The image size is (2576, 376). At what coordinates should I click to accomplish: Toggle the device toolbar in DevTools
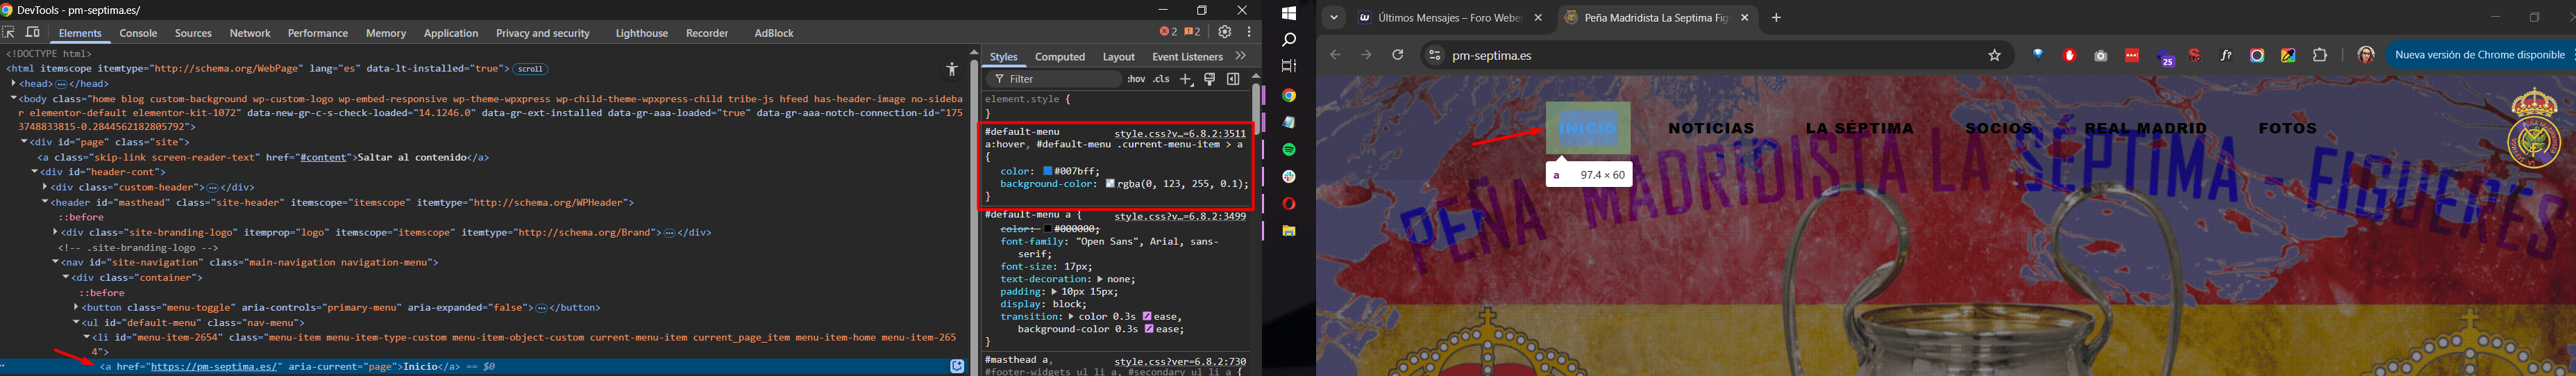click(33, 33)
